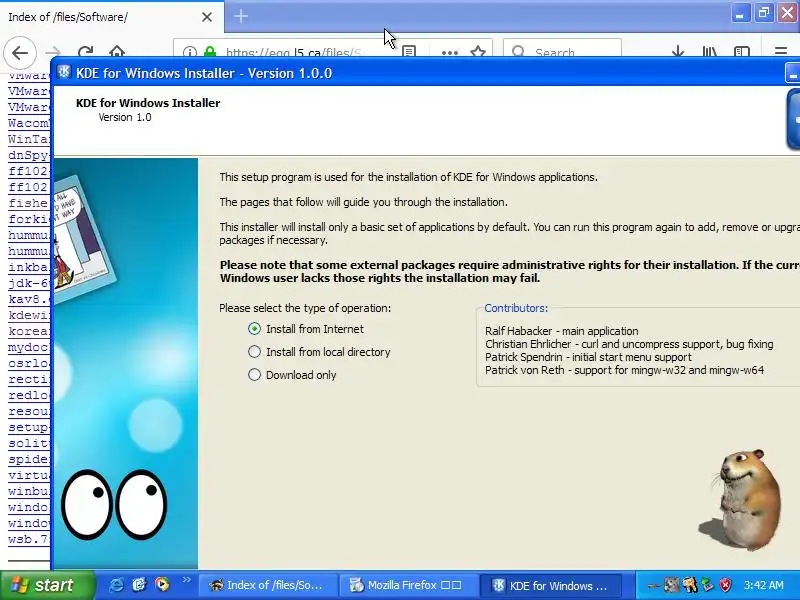Open Firefox library icon
Viewport: 800px width, 600px height.
click(710, 52)
